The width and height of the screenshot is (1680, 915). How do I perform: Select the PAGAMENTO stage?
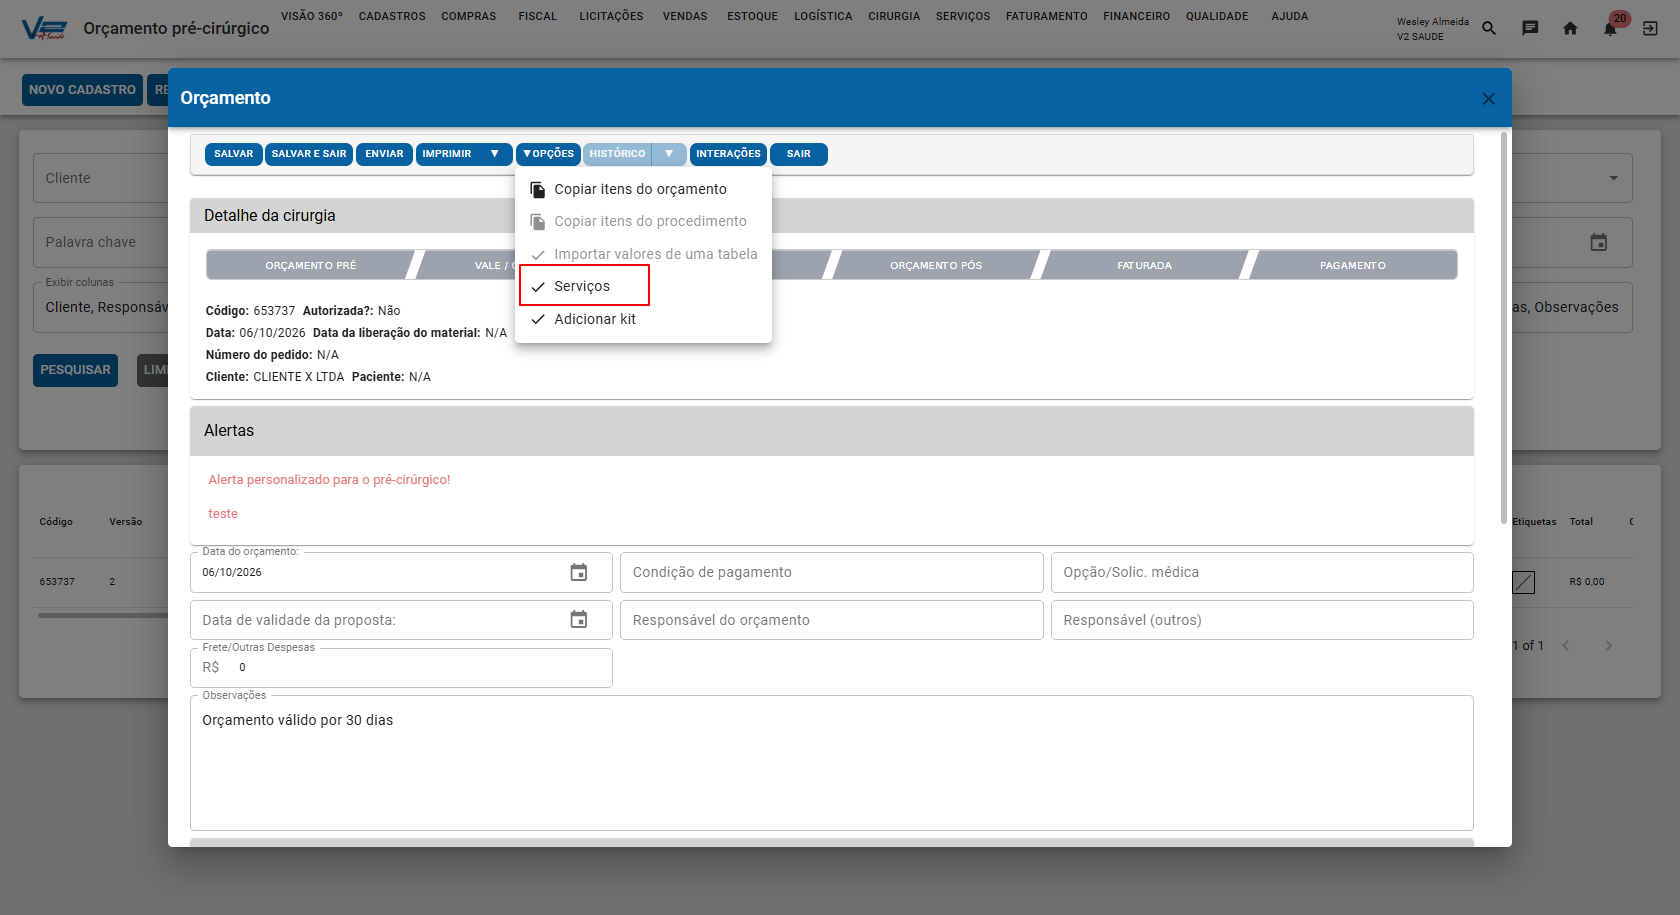coord(1352,265)
